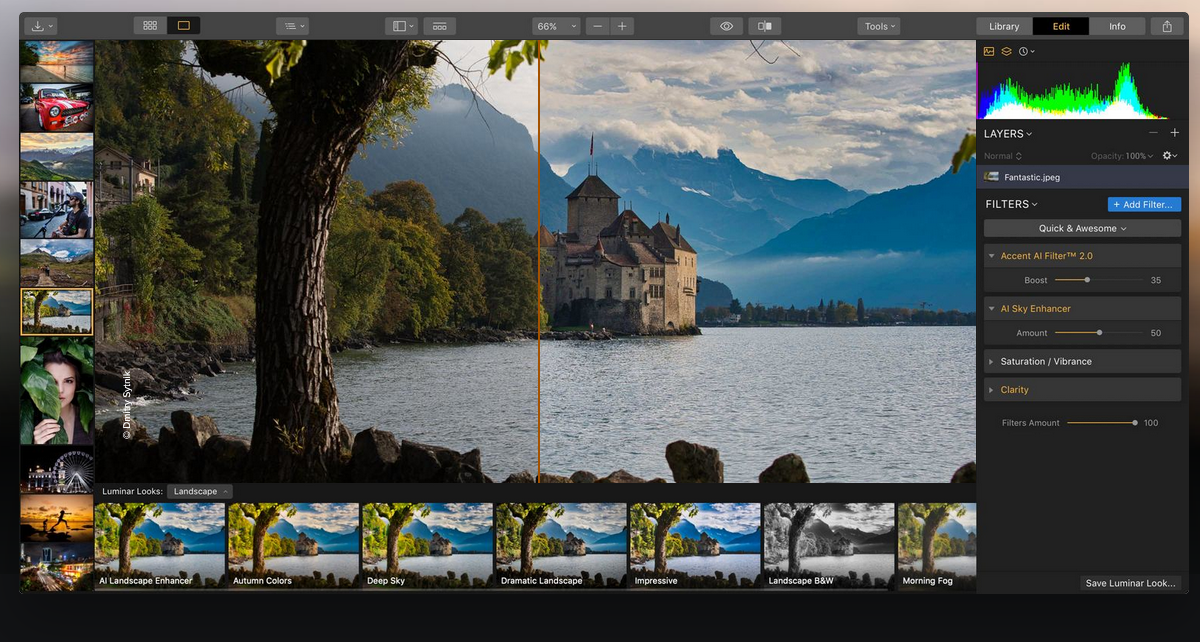Show the layers panel icon

pyautogui.click(x=1006, y=51)
